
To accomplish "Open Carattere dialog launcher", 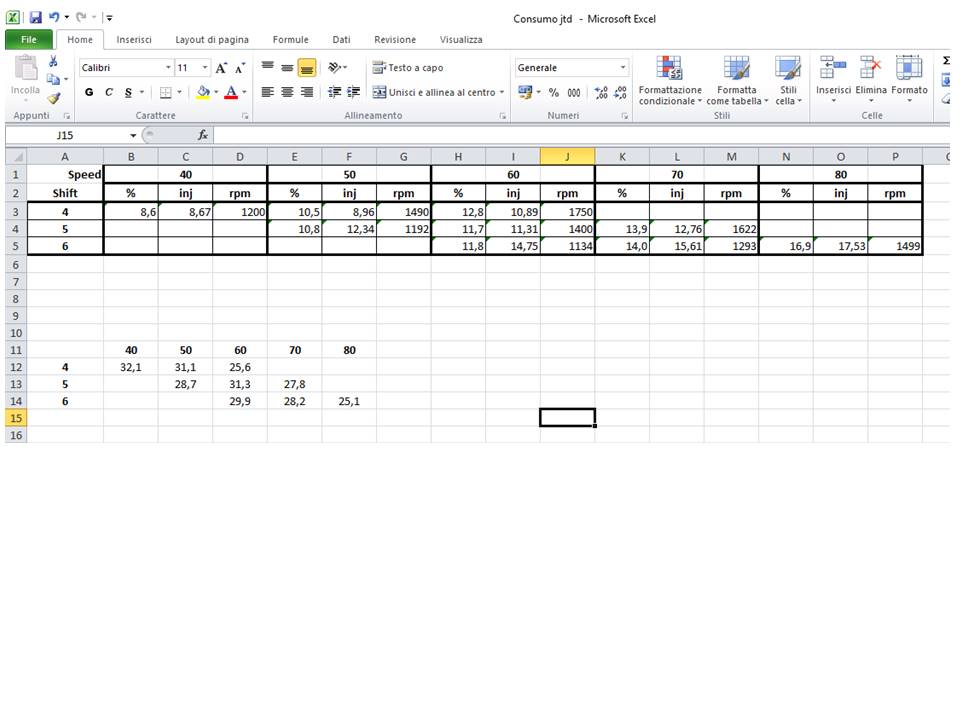I will click(245, 116).
